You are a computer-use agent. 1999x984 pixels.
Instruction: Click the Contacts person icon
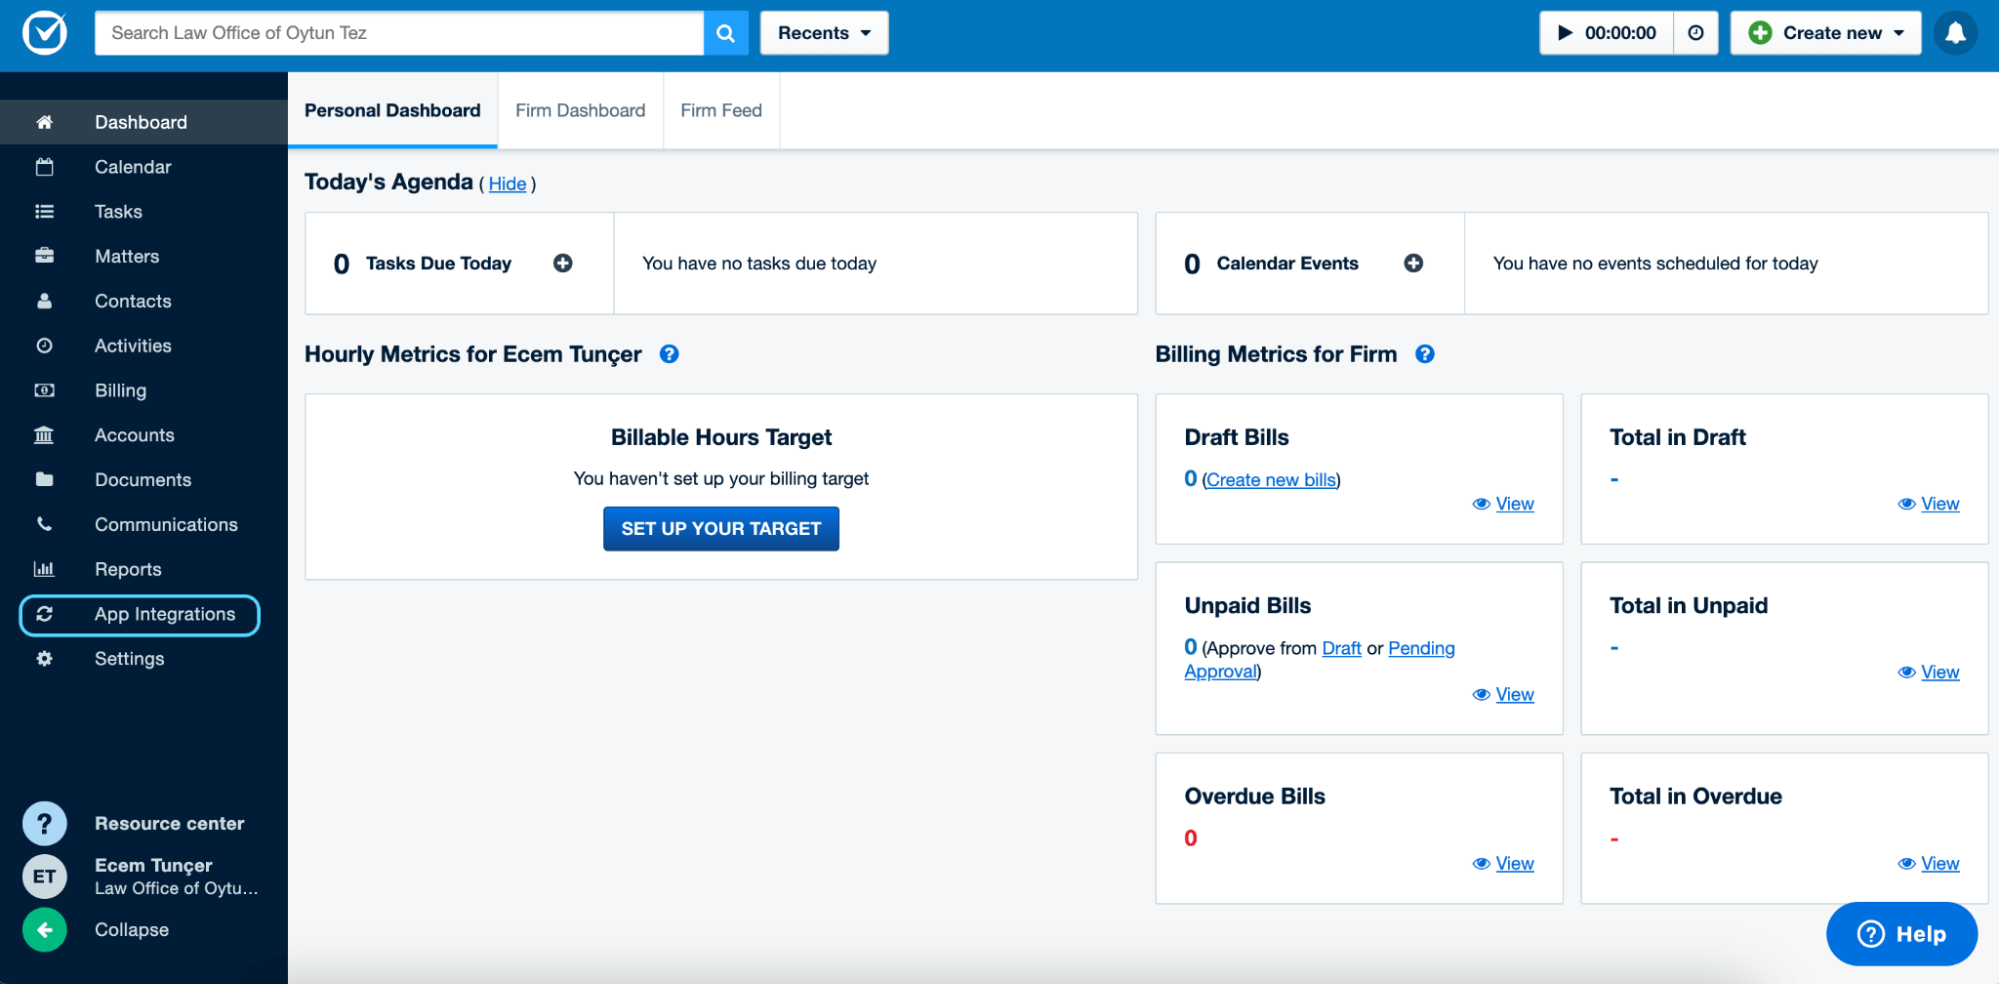(x=44, y=301)
